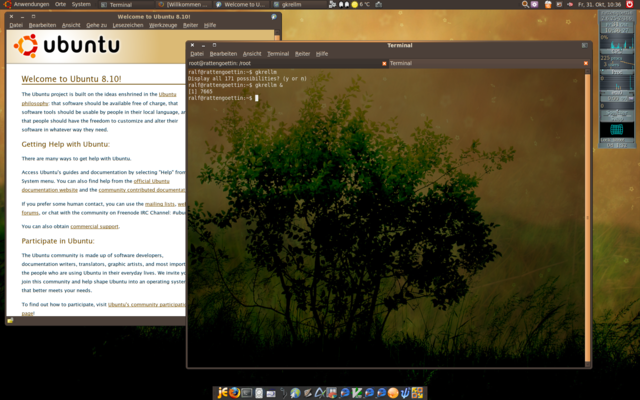The width and height of the screenshot is (640, 400).
Task: Click the date and clock in the top panel
Action: tap(600, 4)
